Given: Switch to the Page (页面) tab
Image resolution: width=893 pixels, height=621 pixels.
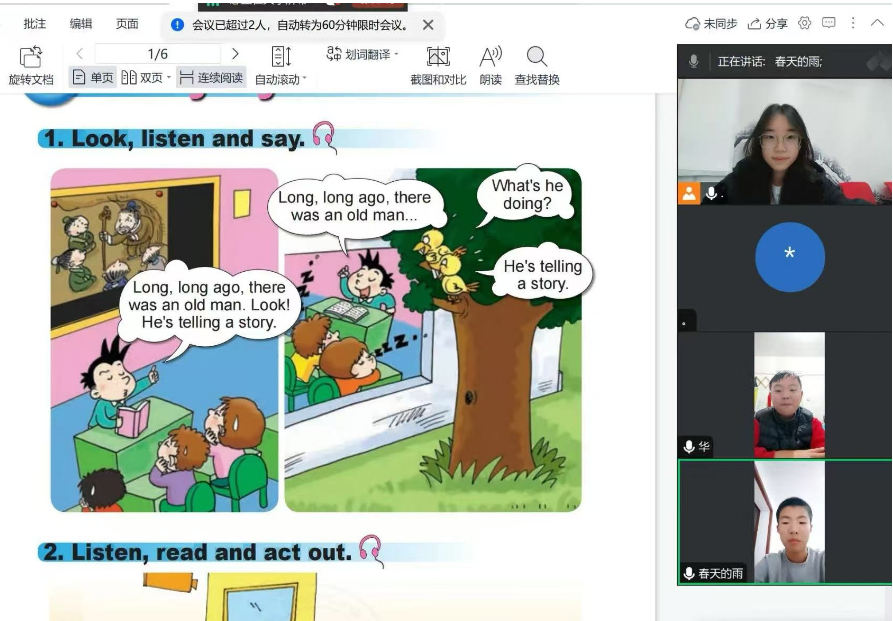Looking at the screenshot, I should [127, 24].
